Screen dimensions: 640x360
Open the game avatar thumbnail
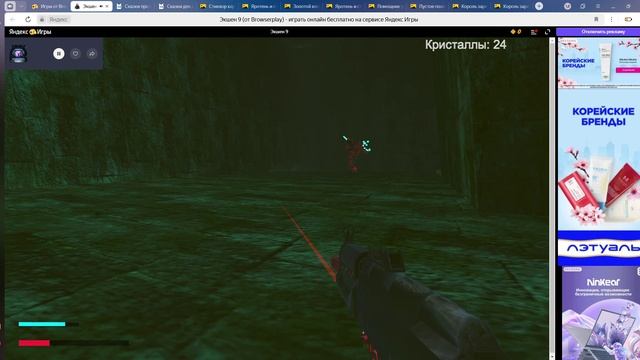18,54
